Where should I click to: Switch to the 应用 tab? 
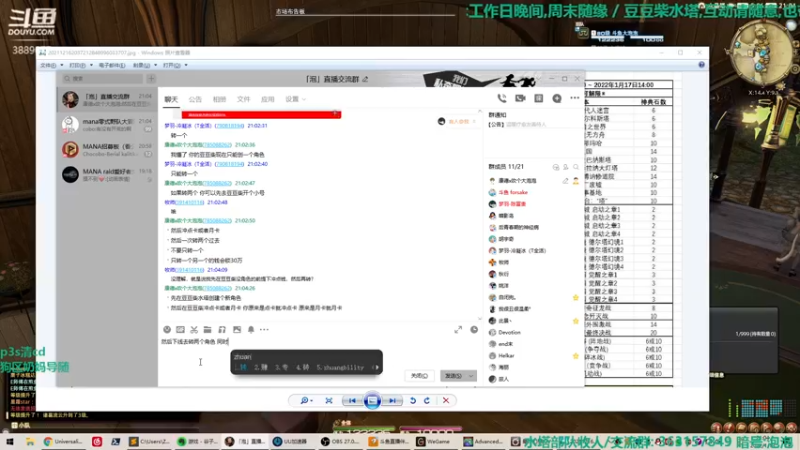[x=267, y=99]
